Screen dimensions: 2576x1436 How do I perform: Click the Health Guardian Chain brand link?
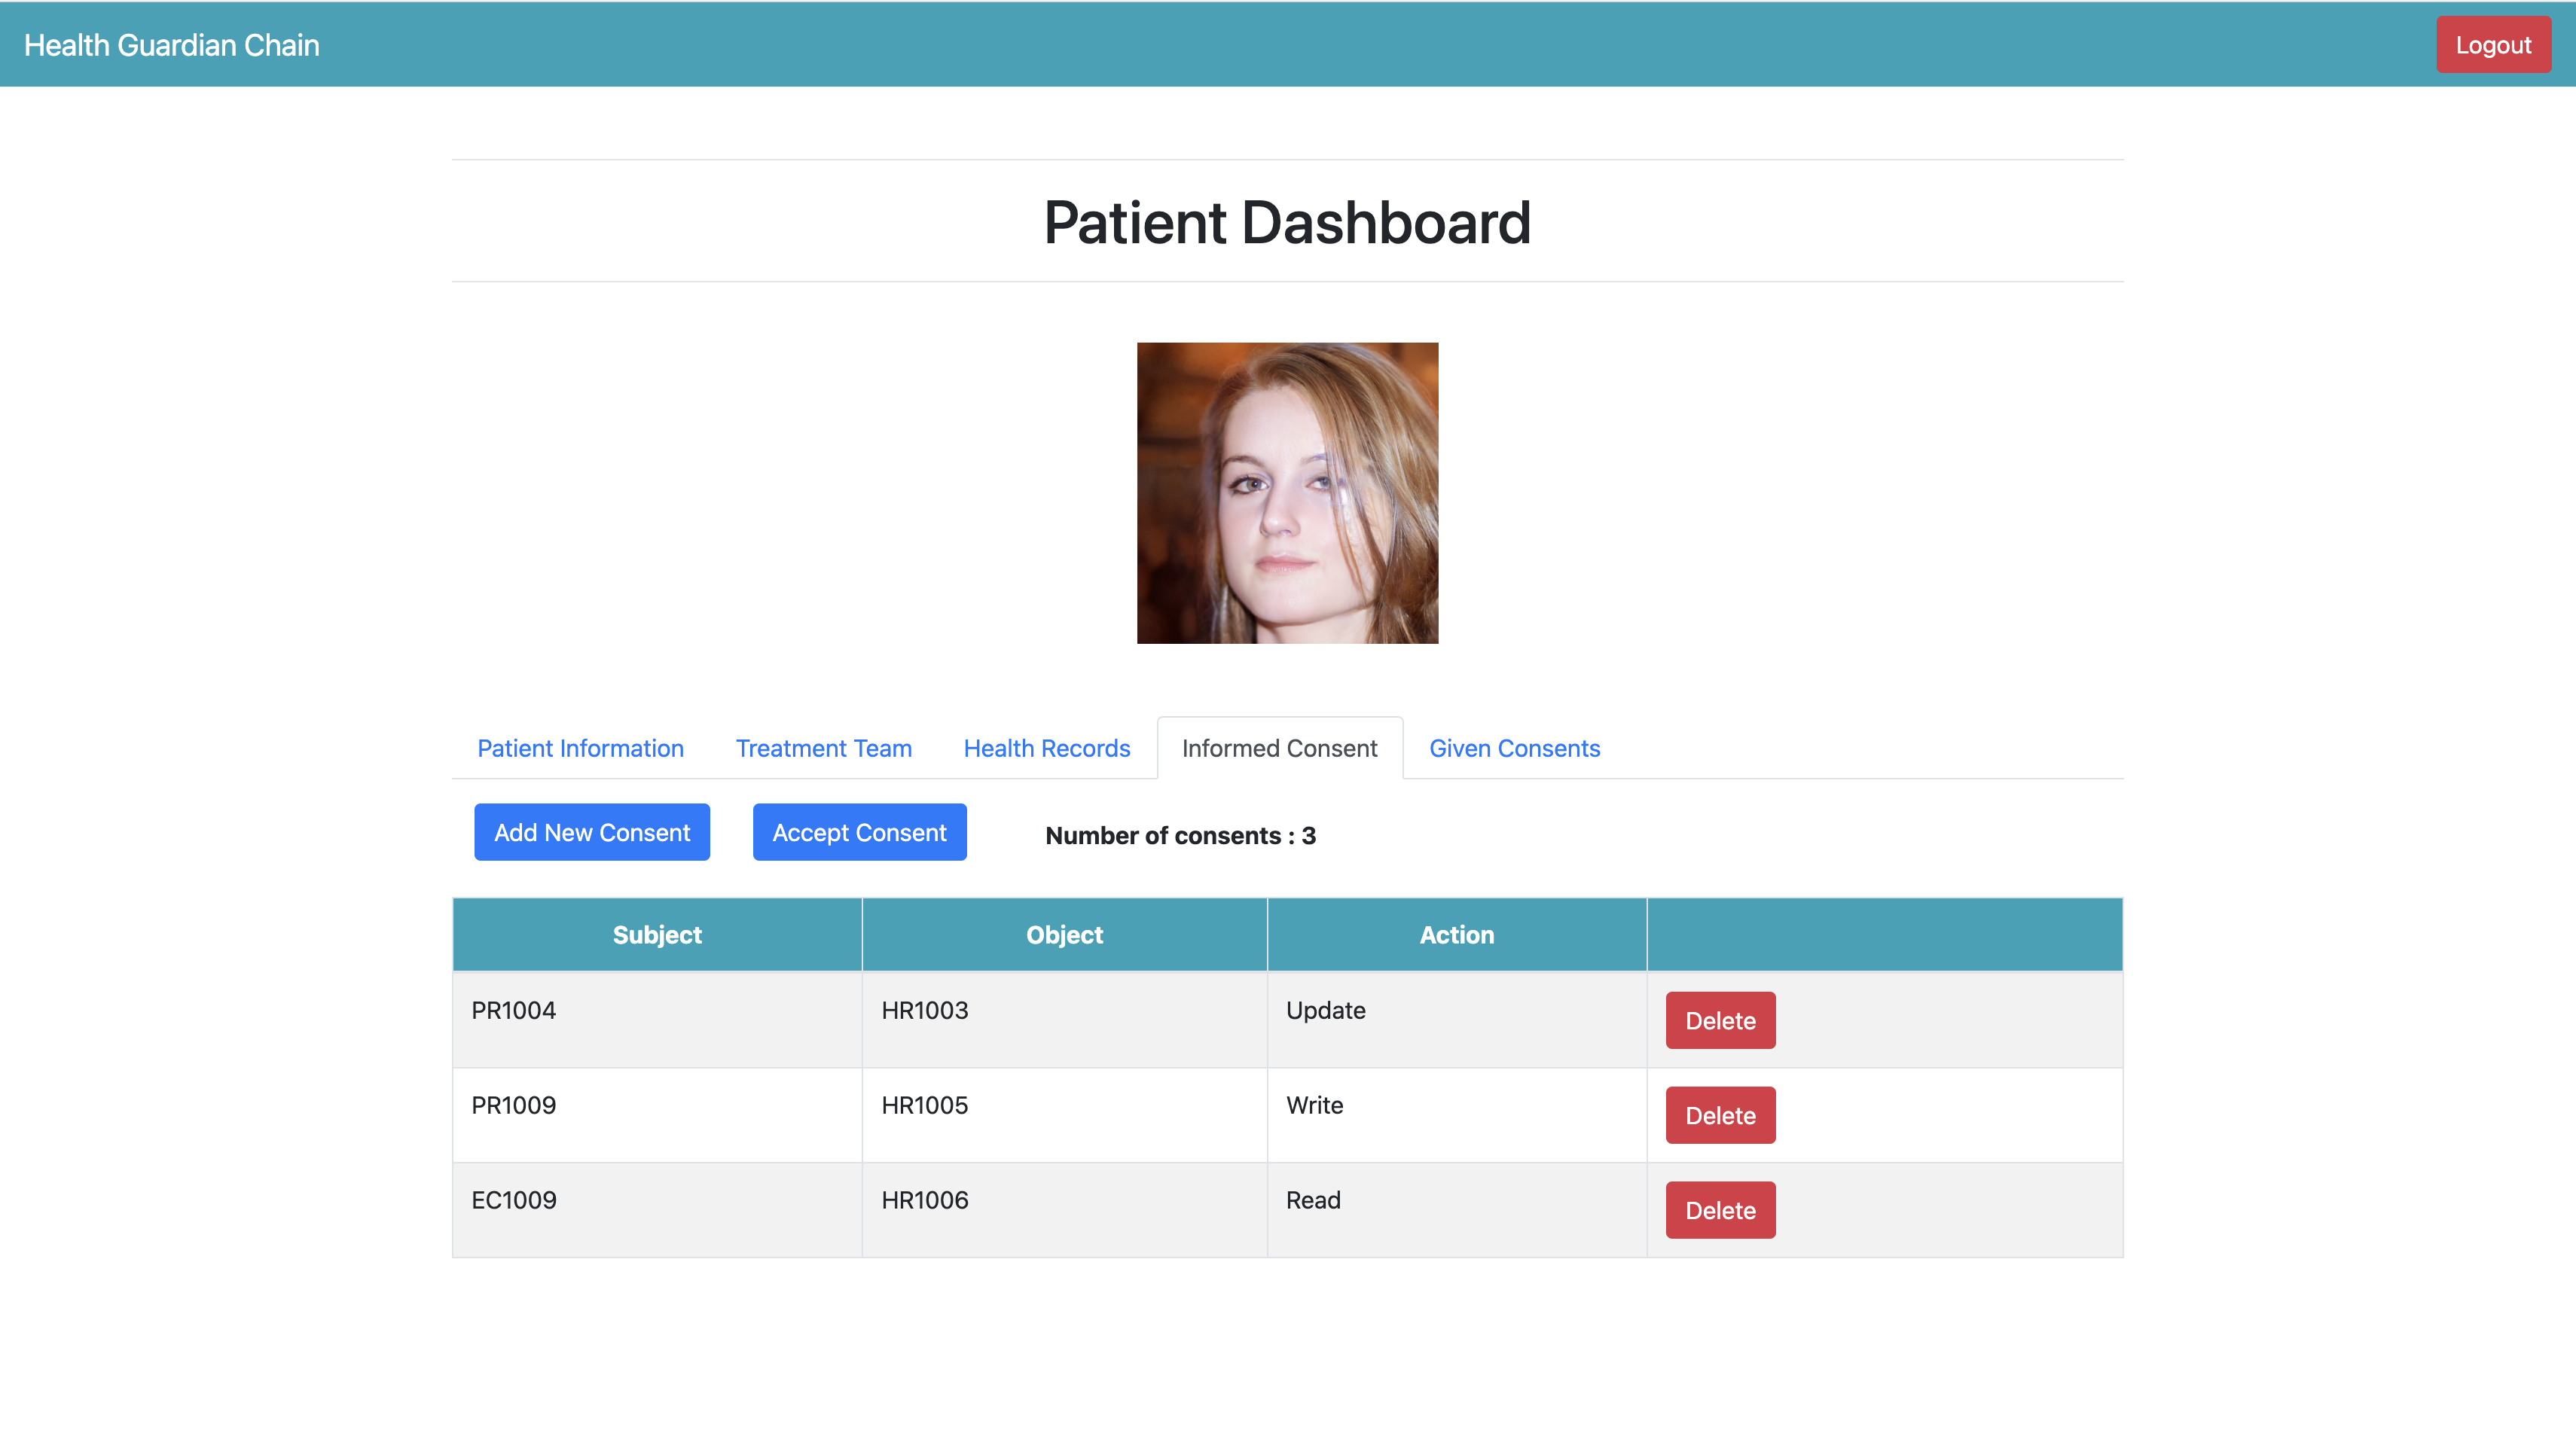(x=171, y=45)
